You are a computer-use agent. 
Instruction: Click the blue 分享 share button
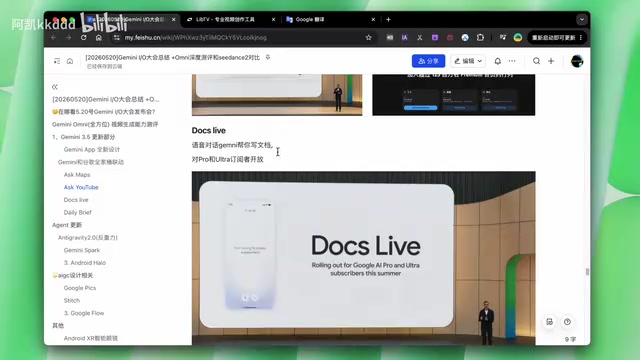pyautogui.click(x=428, y=61)
